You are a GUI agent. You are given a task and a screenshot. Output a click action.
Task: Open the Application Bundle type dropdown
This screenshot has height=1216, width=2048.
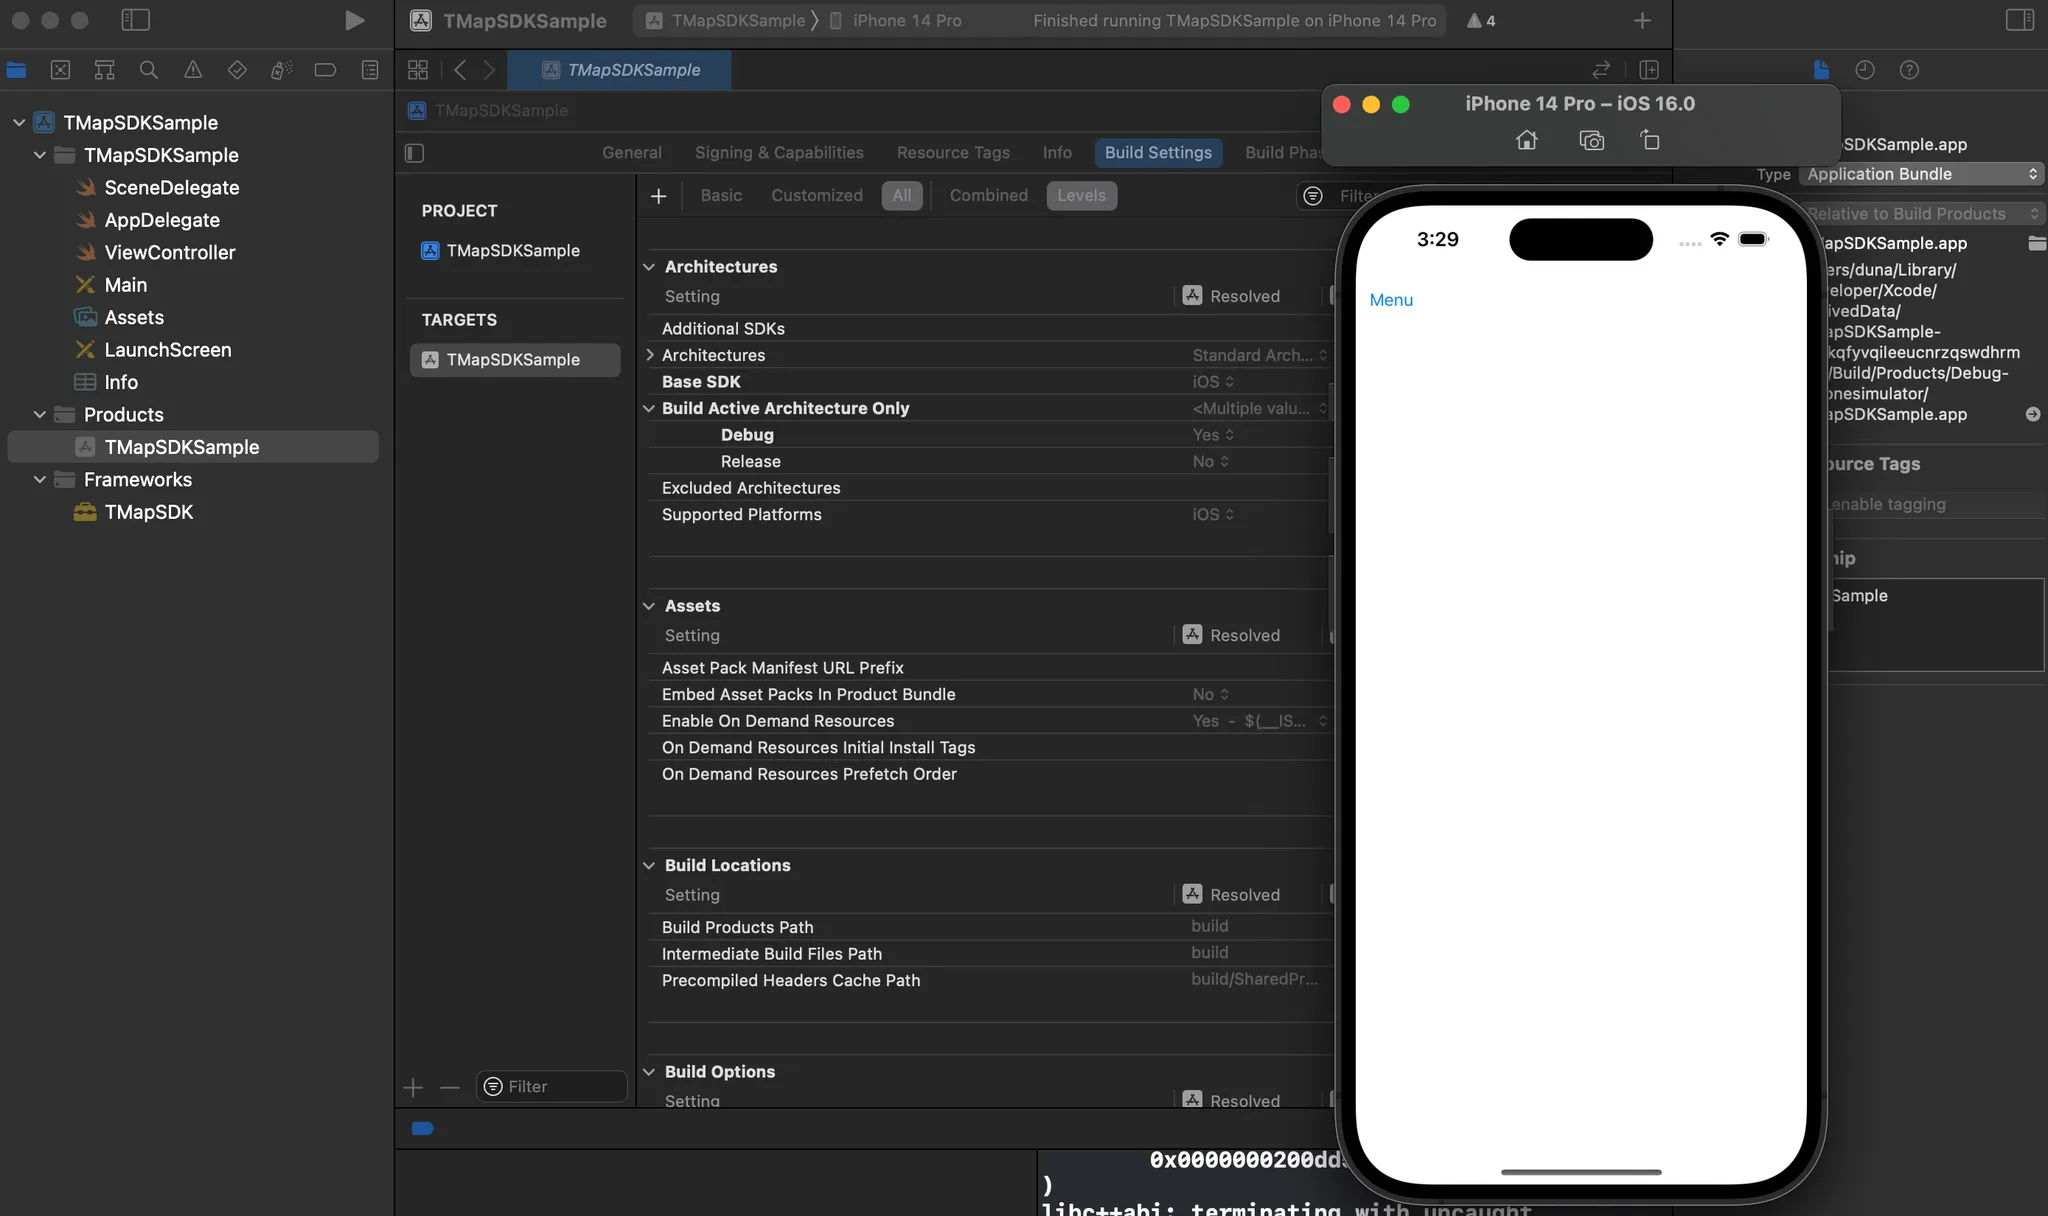(x=1921, y=174)
